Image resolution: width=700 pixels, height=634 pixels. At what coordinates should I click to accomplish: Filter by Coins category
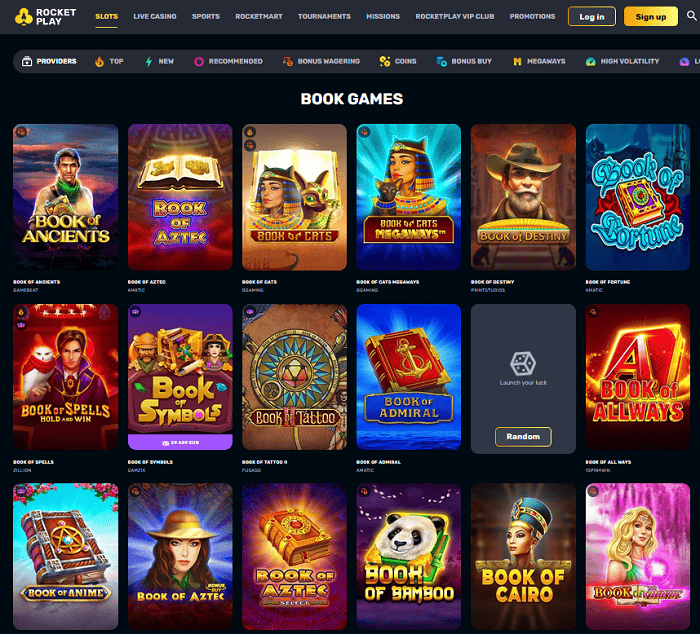click(398, 61)
